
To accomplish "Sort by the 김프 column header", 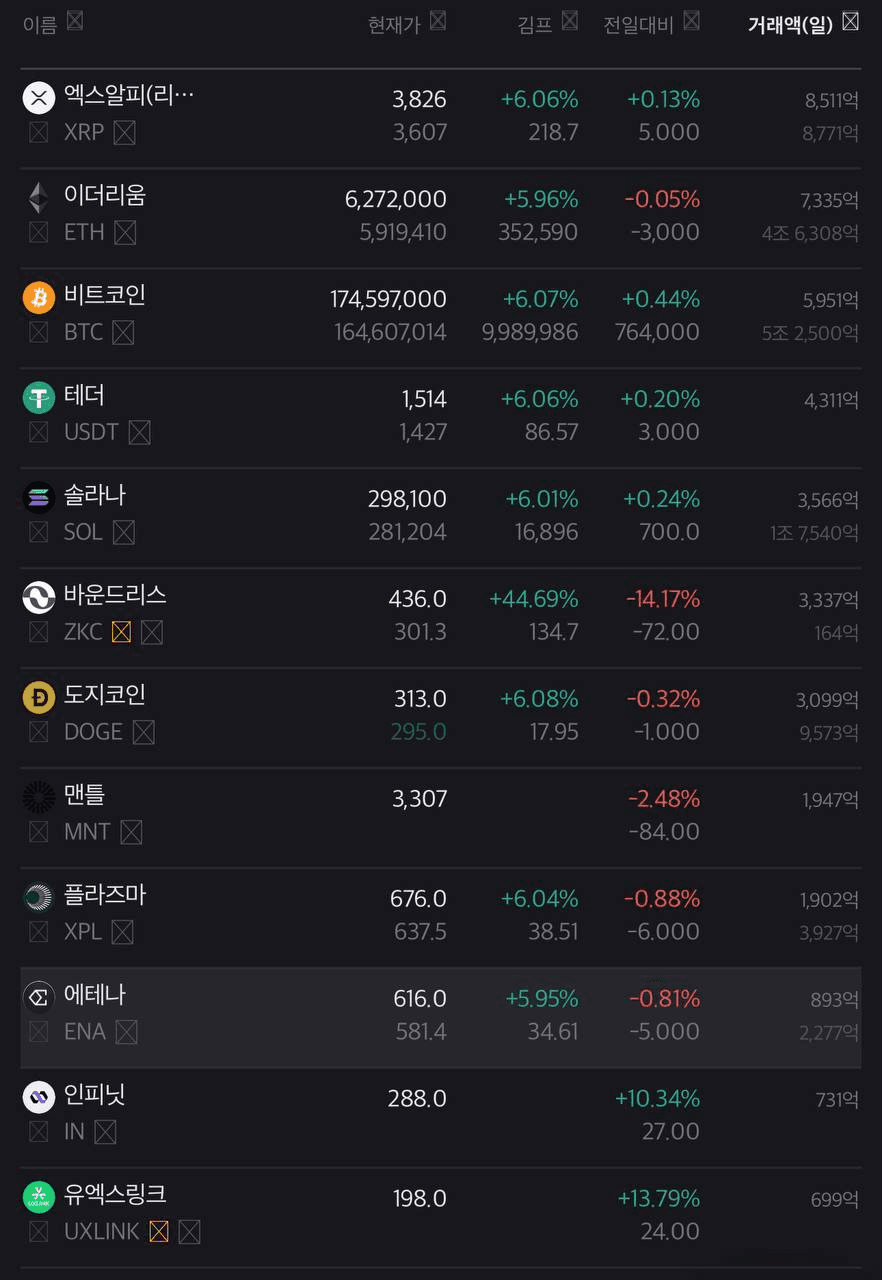I will [535, 25].
